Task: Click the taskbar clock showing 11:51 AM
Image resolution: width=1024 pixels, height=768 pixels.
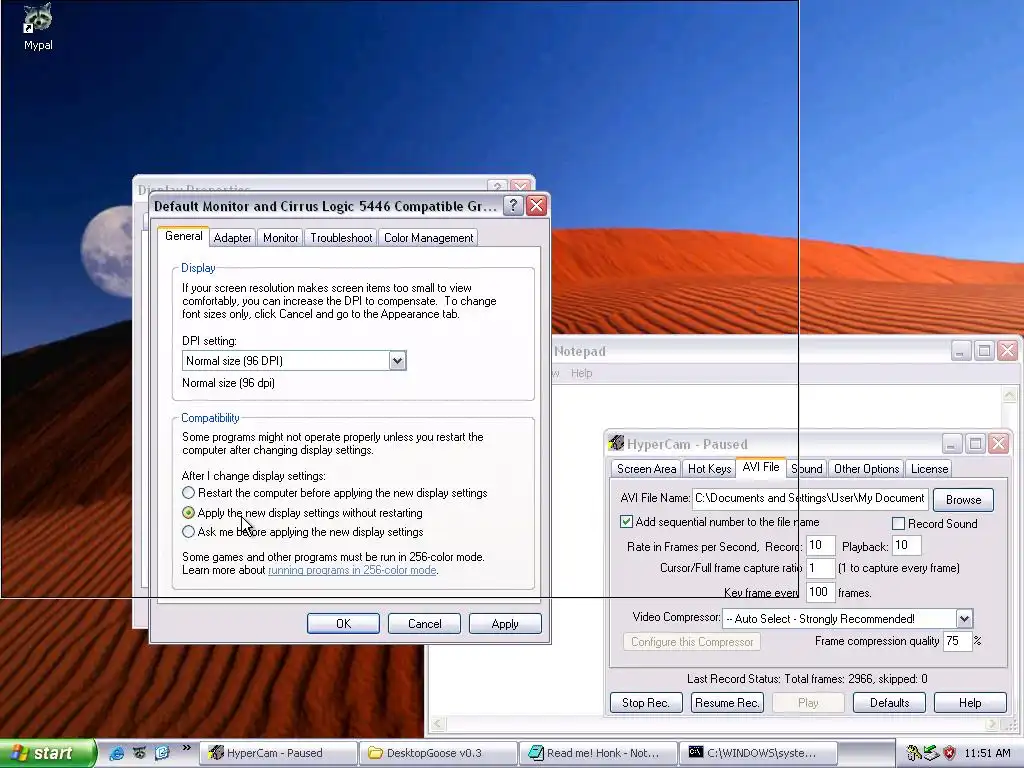Action: pyautogui.click(x=987, y=753)
